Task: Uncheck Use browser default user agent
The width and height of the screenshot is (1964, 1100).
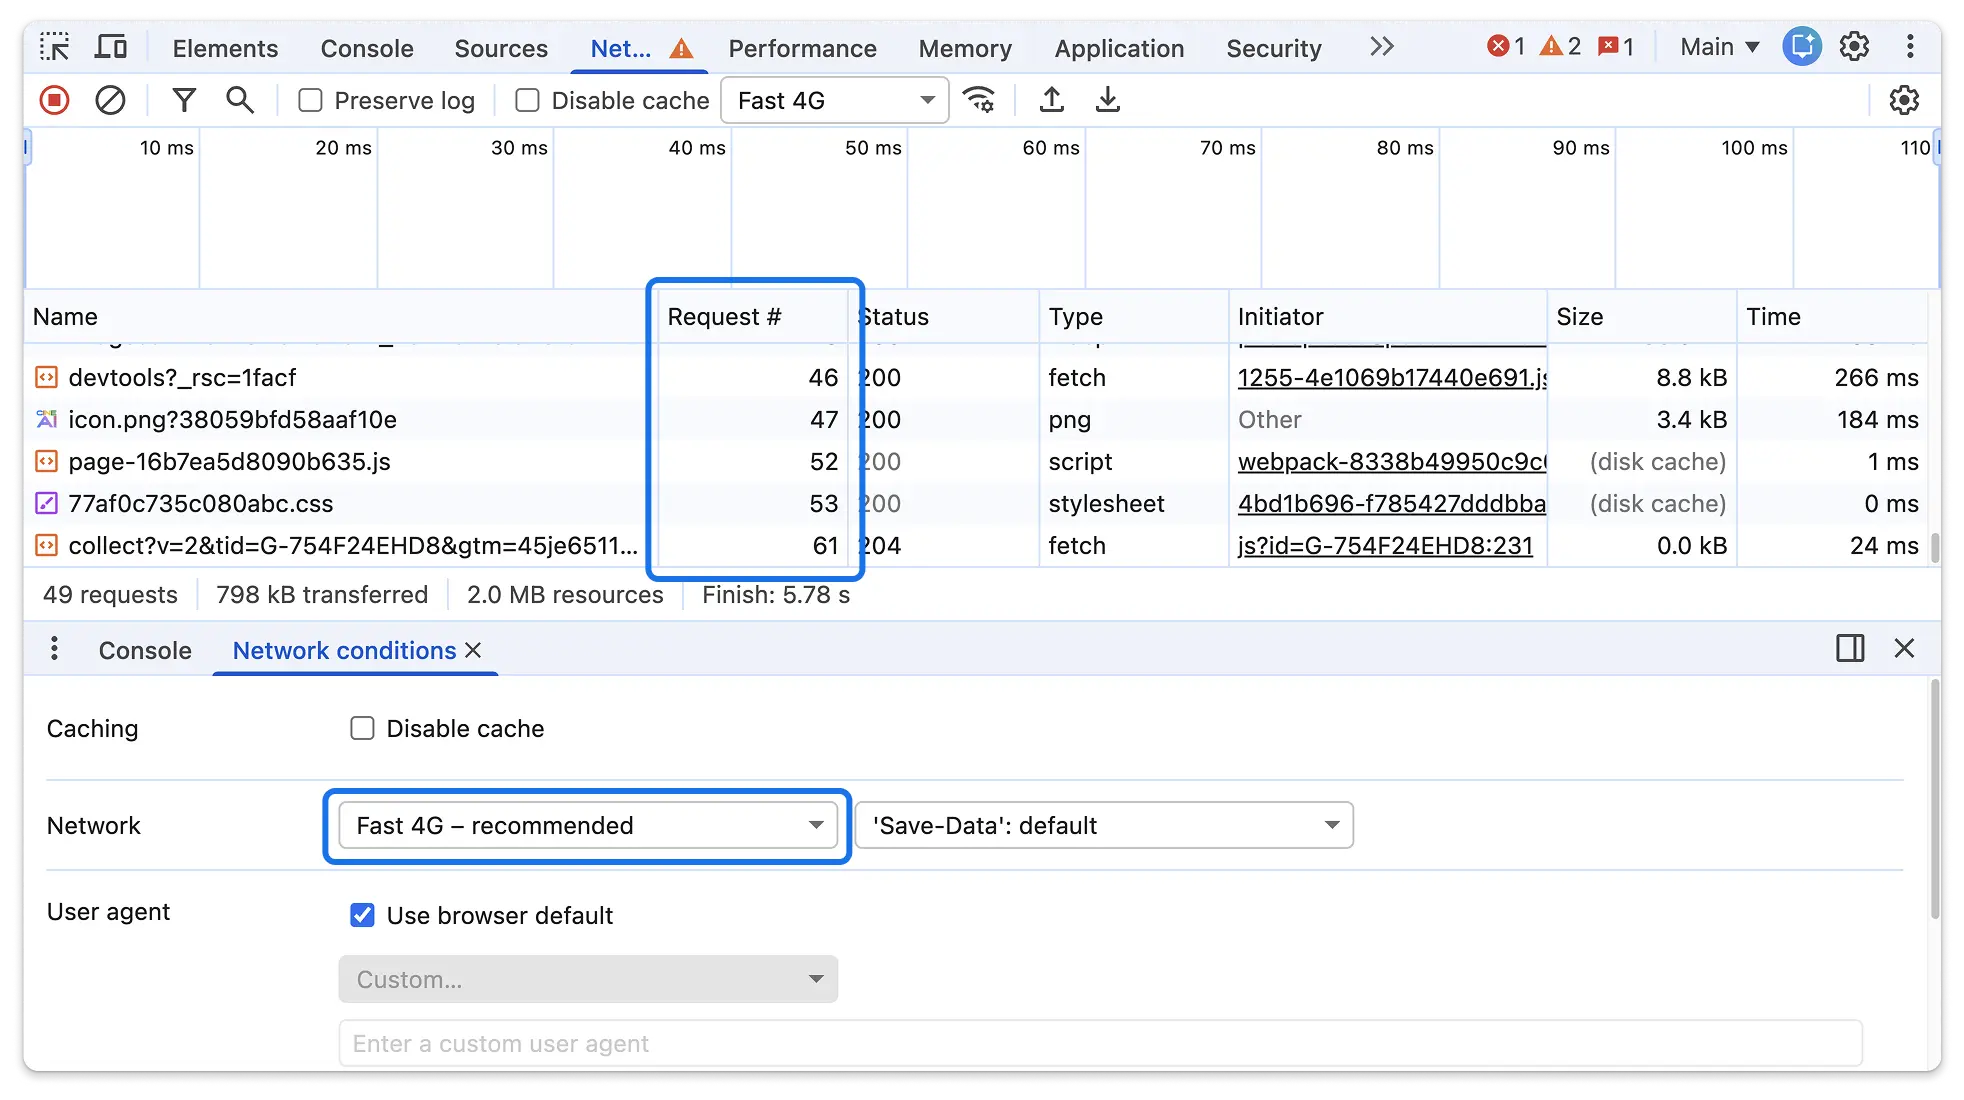Action: pos(362,915)
